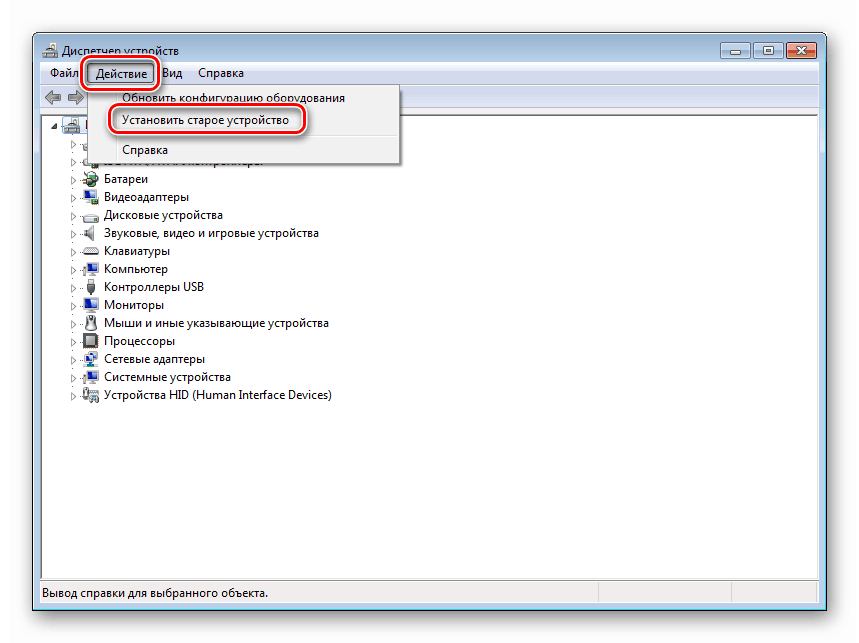Minimize the Диспетчер устройств window
This screenshot has height=643, width=859.
735,51
